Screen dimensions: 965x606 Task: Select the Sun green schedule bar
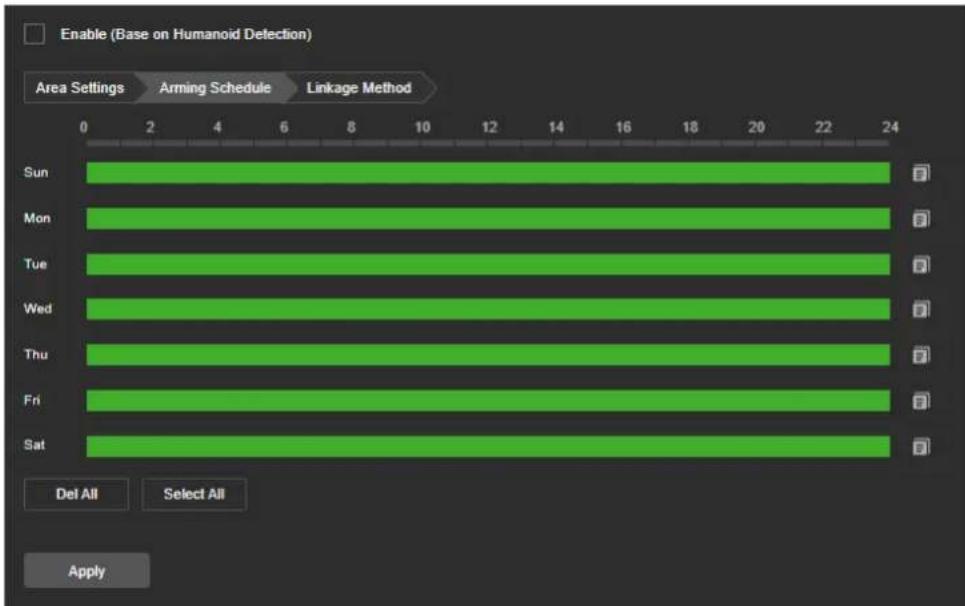pos(488,173)
